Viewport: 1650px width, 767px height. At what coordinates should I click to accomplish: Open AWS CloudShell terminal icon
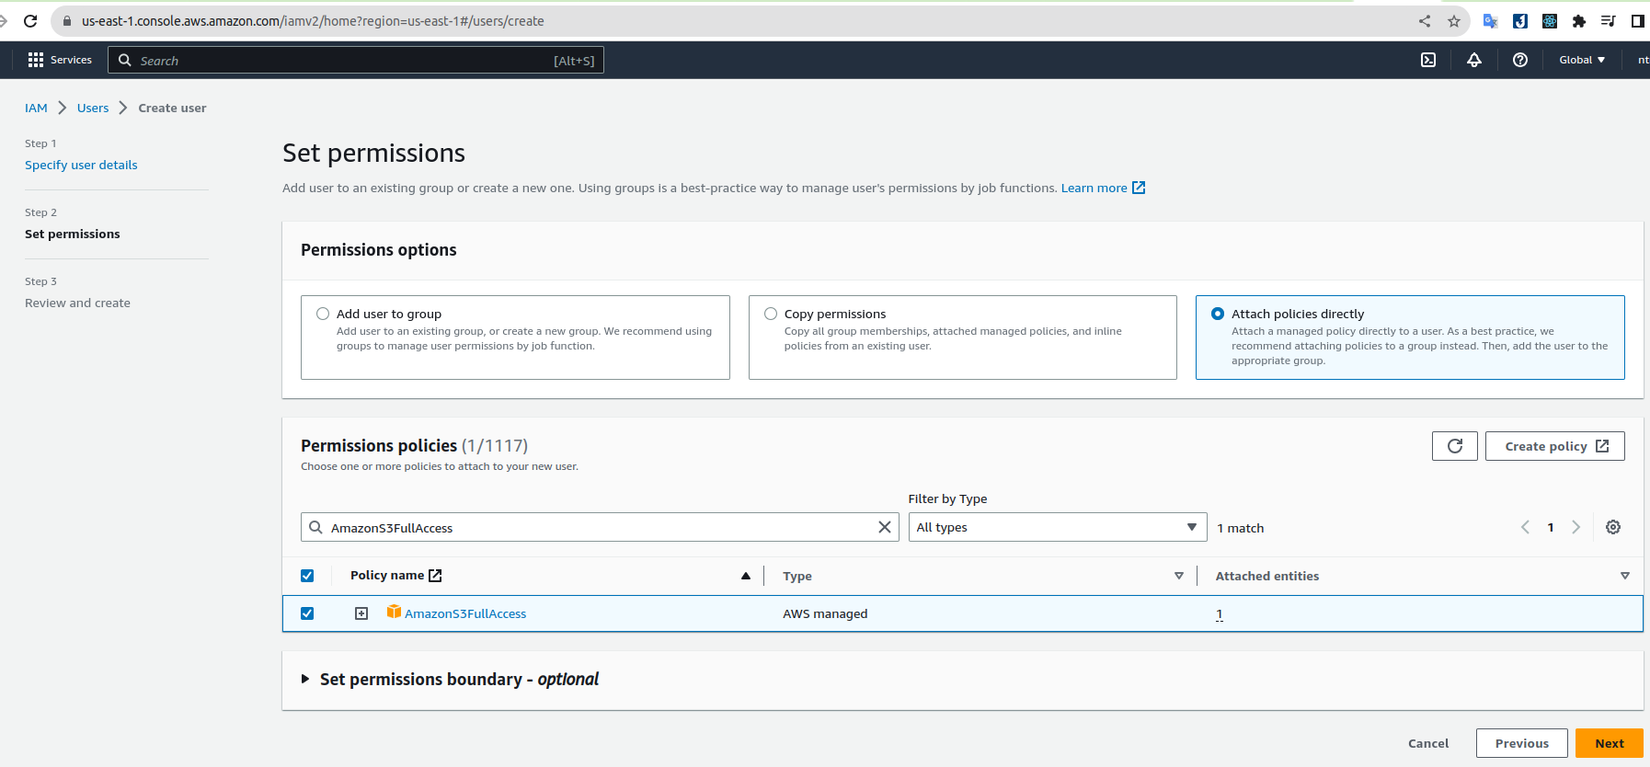click(x=1428, y=60)
